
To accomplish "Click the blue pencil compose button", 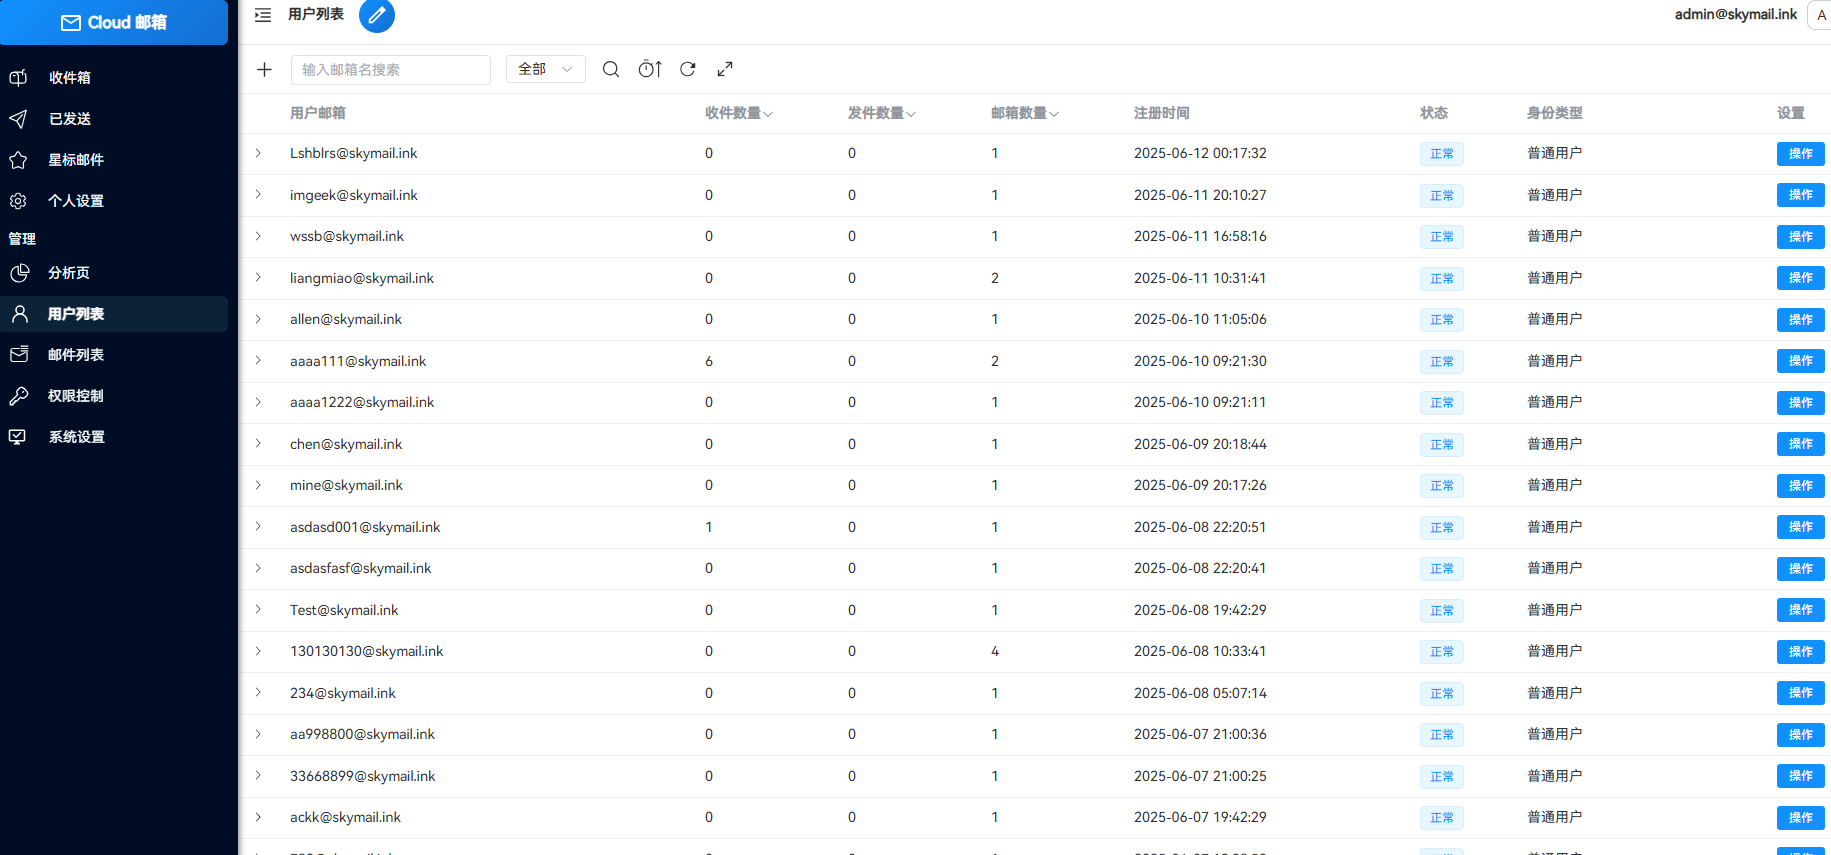I will [x=377, y=15].
